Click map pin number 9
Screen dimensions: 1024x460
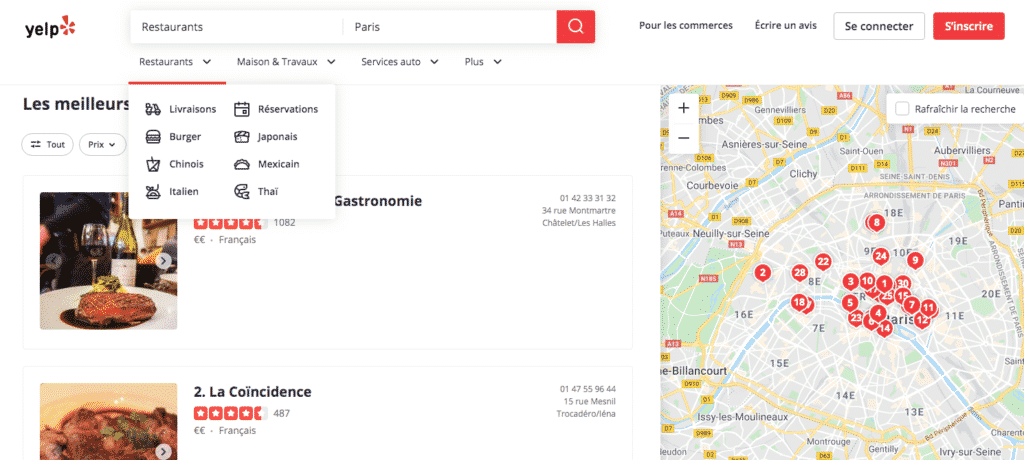click(x=915, y=261)
